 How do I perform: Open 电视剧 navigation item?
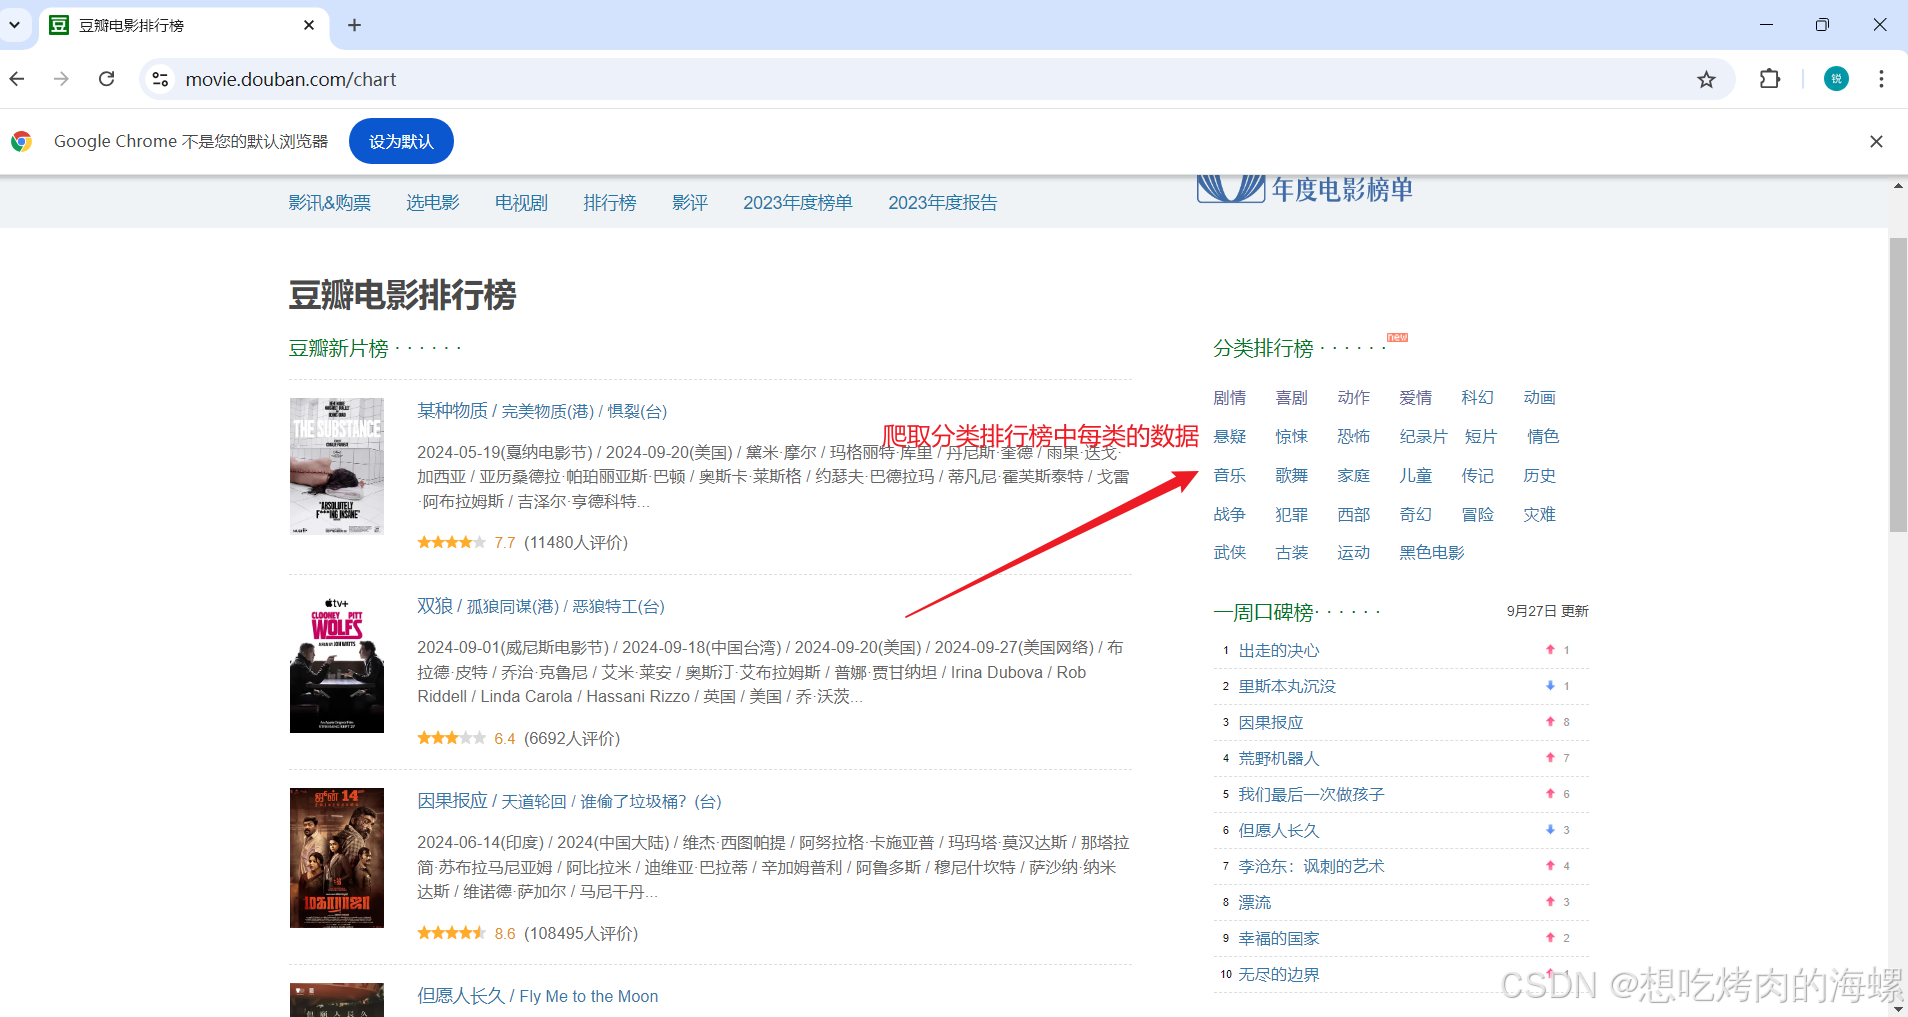[521, 203]
